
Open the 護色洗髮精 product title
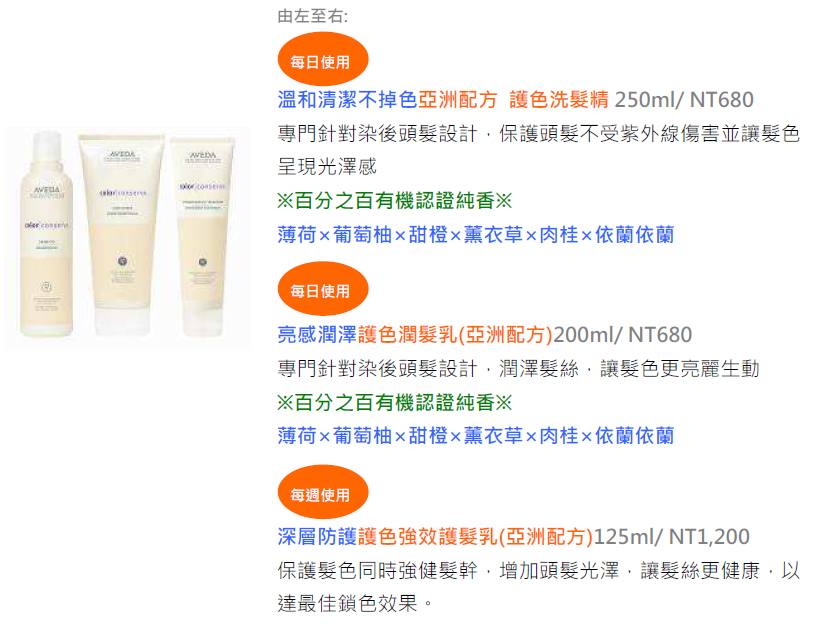pyautogui.click(x=443, y=99)
